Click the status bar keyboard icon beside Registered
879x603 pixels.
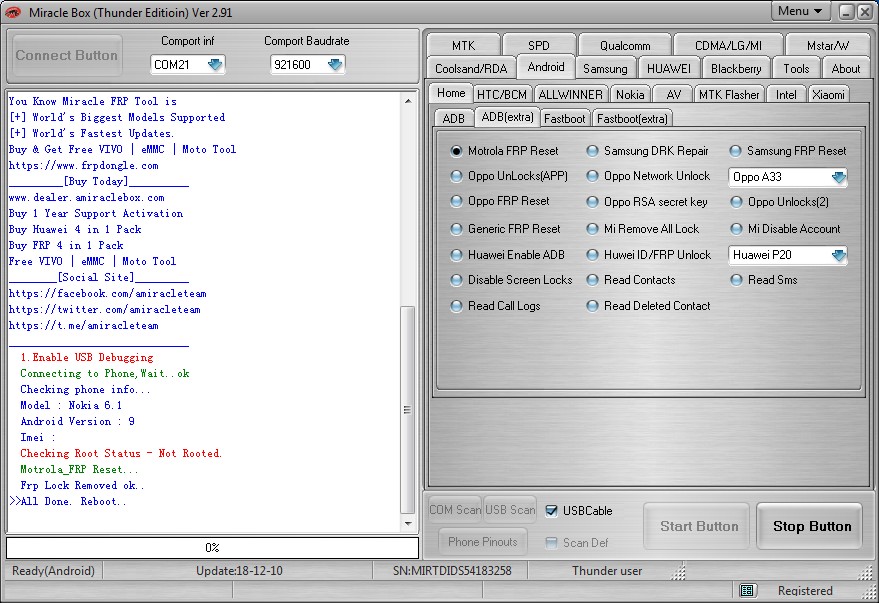click(x=746, y=590)
